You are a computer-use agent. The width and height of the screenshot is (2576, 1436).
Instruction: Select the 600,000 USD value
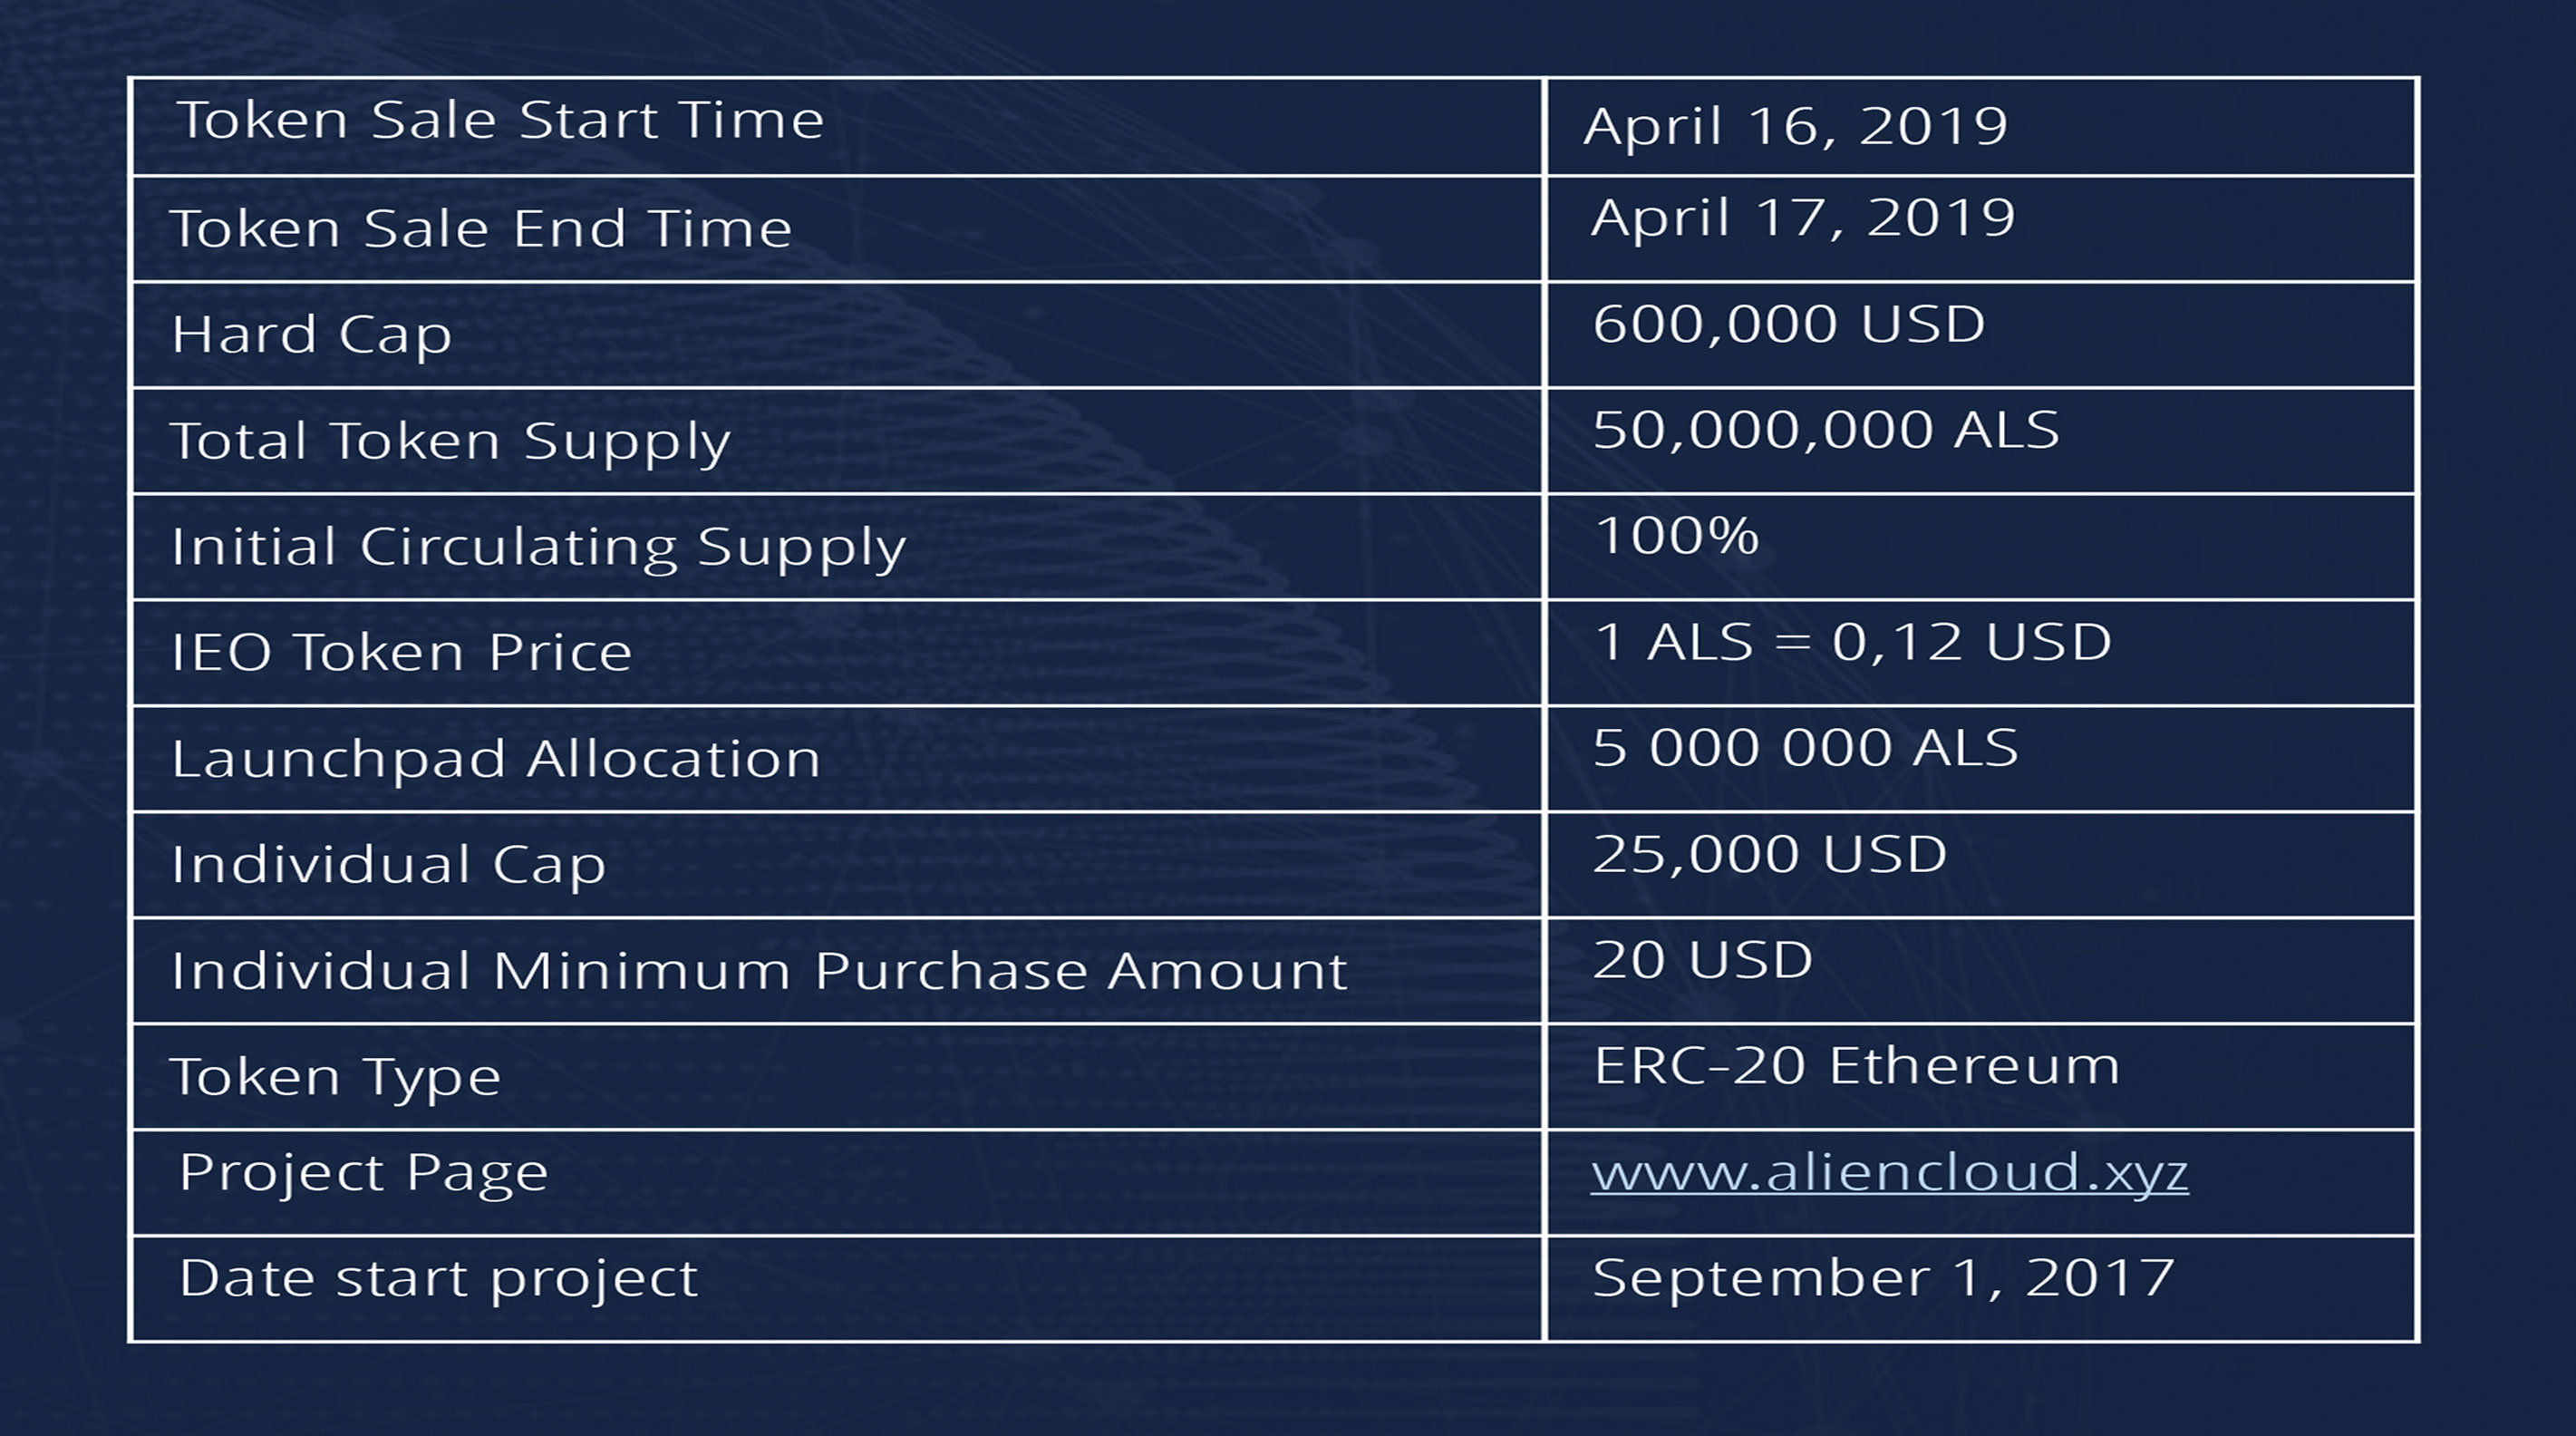tap(1788, 324)
